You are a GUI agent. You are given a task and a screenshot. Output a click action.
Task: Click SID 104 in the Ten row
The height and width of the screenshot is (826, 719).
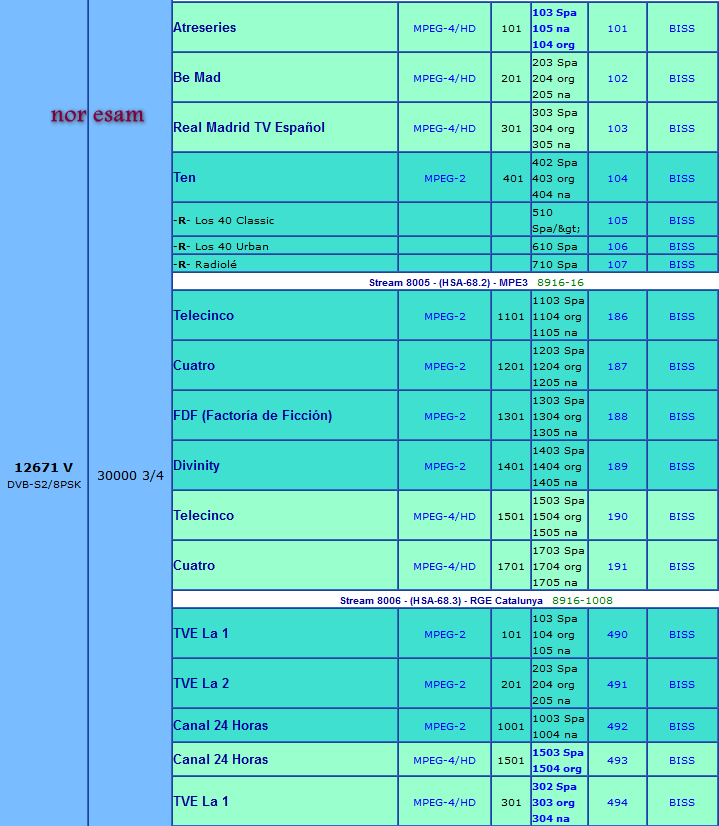[x=617, y=179]
